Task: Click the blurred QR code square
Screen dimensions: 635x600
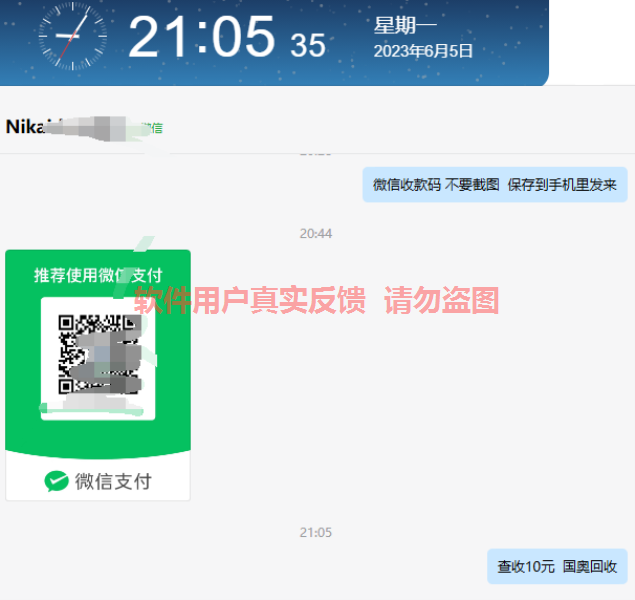Action: click(100, 355)
